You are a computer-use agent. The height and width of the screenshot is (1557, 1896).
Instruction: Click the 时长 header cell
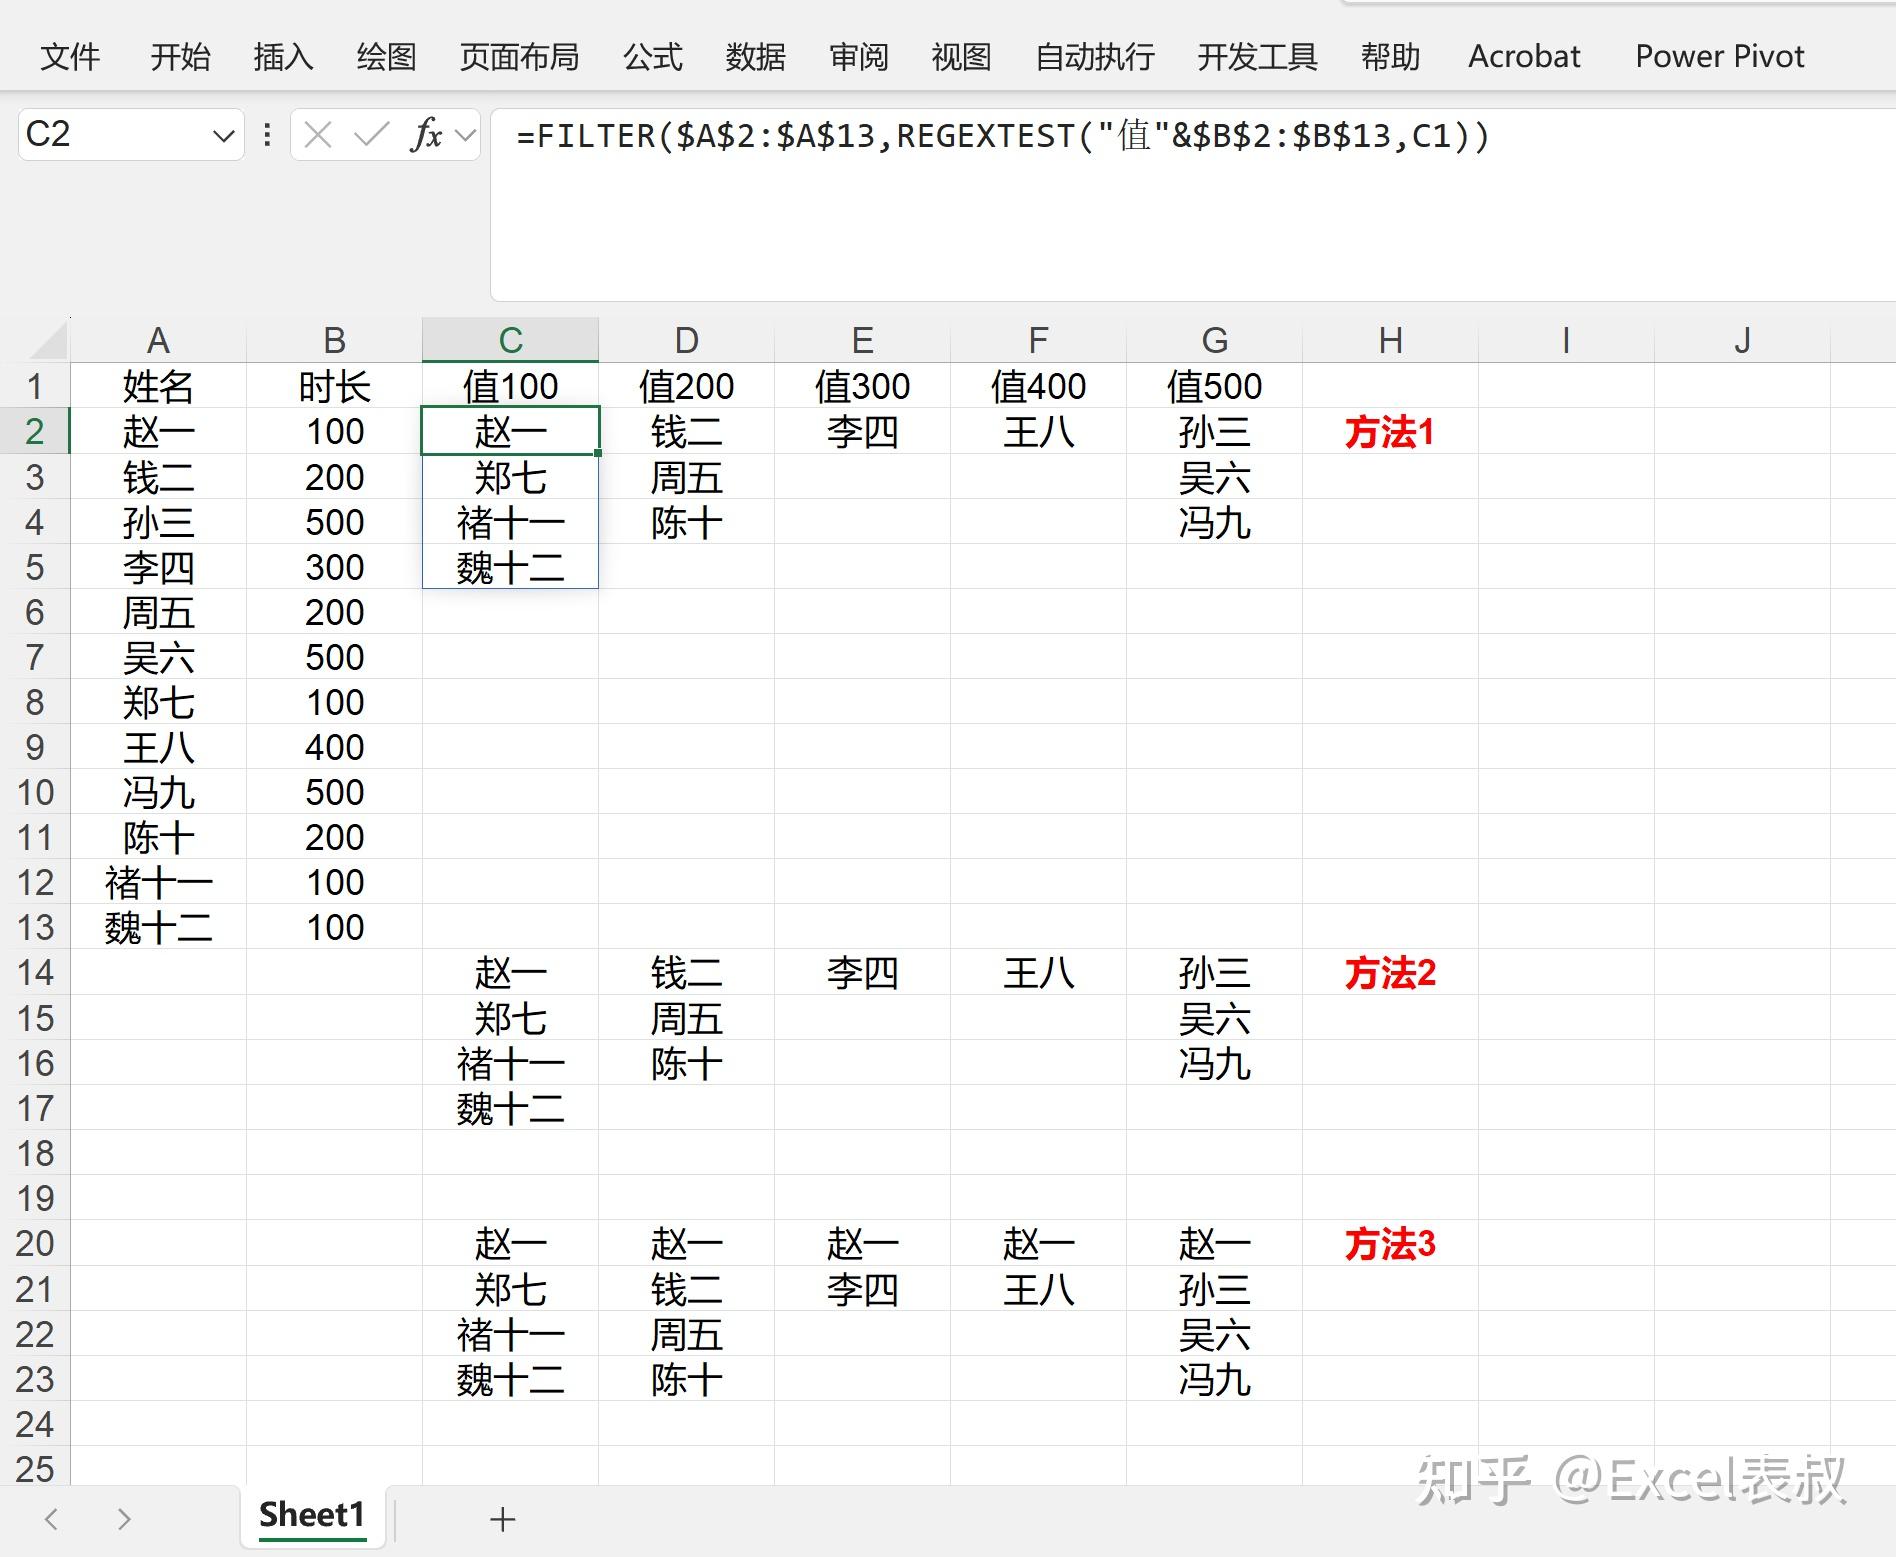(334, 386)
